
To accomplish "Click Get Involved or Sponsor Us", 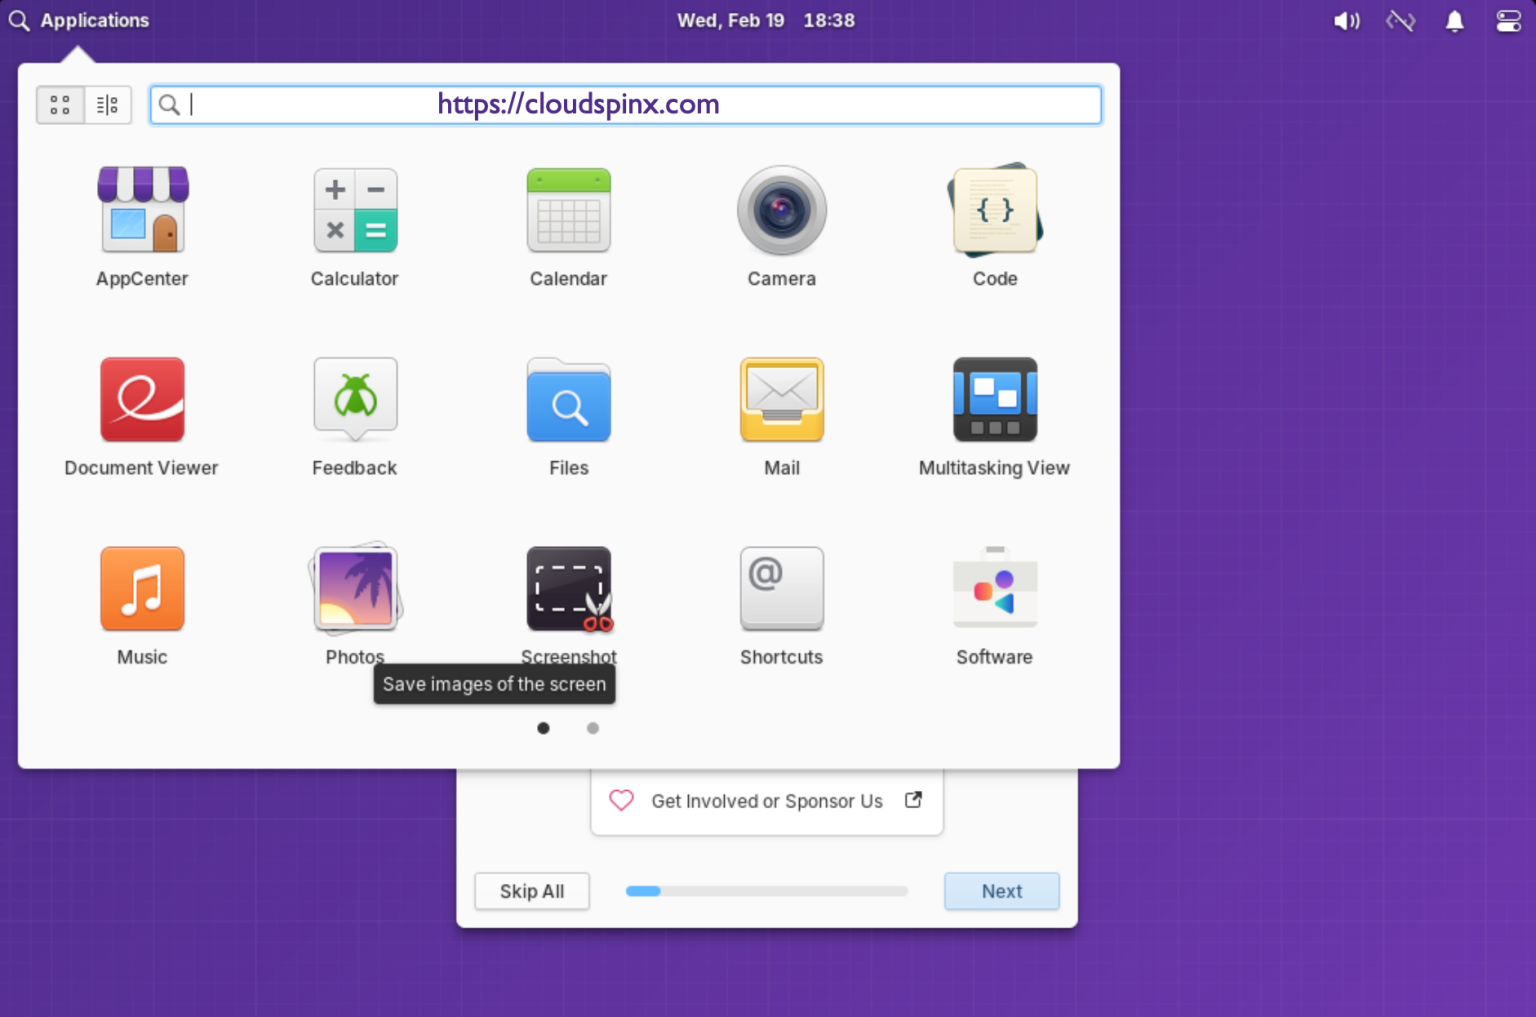I will 767,801.
